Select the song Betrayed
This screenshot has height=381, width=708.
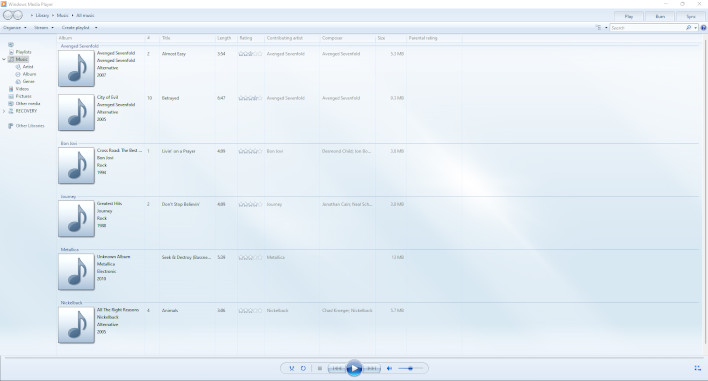tap(170, 98)
